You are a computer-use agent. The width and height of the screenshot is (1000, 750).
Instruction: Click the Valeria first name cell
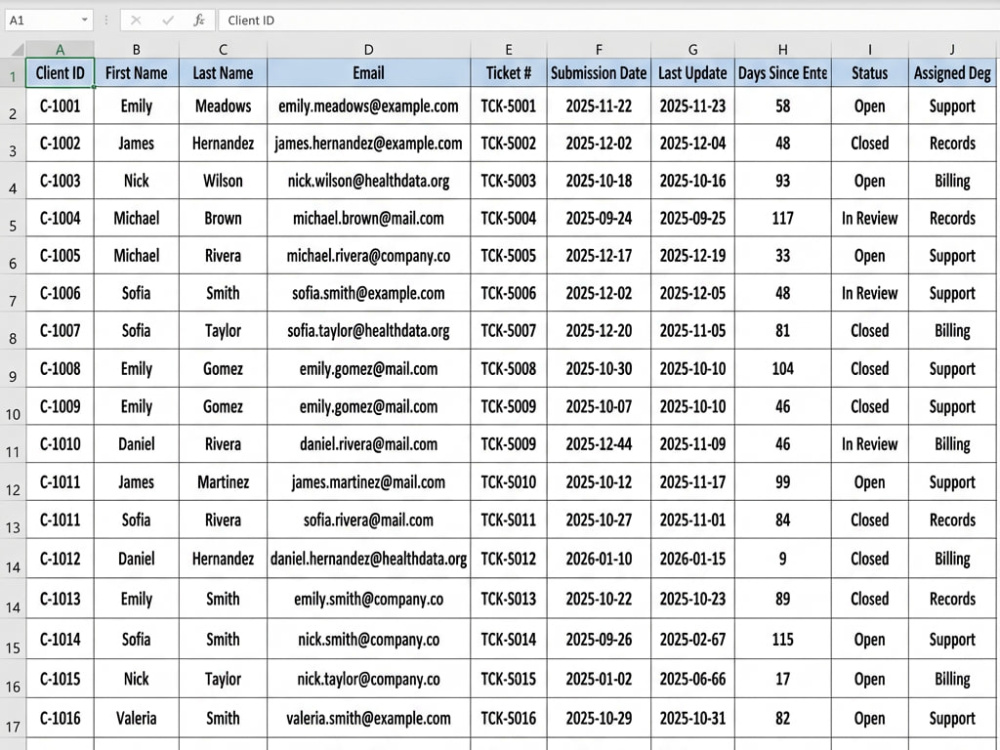136,719
